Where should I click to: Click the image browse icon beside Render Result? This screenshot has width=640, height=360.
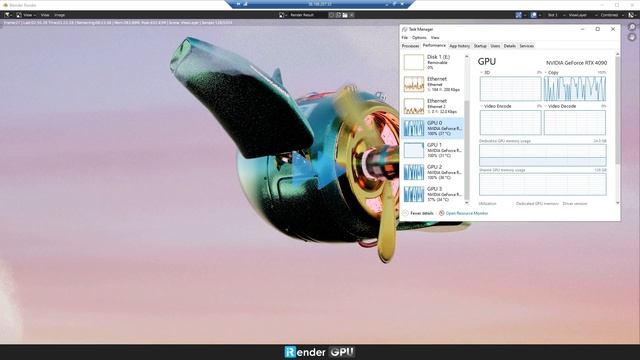click(x=282, y=15)
